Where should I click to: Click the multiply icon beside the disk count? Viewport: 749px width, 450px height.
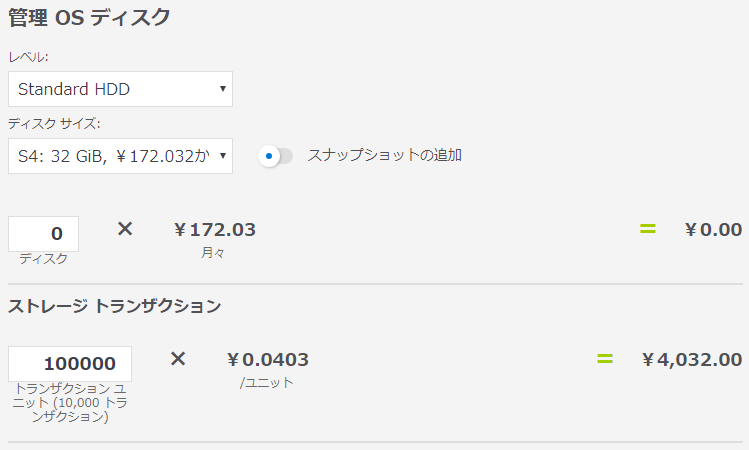[125, 229]
